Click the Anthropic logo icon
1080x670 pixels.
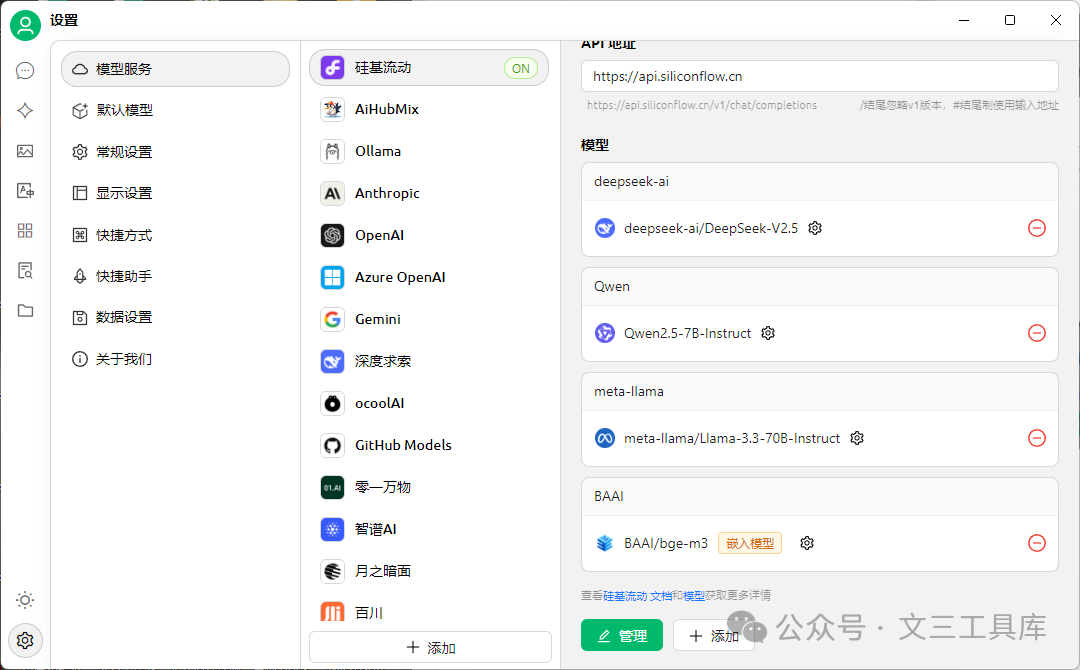point(333,193)
